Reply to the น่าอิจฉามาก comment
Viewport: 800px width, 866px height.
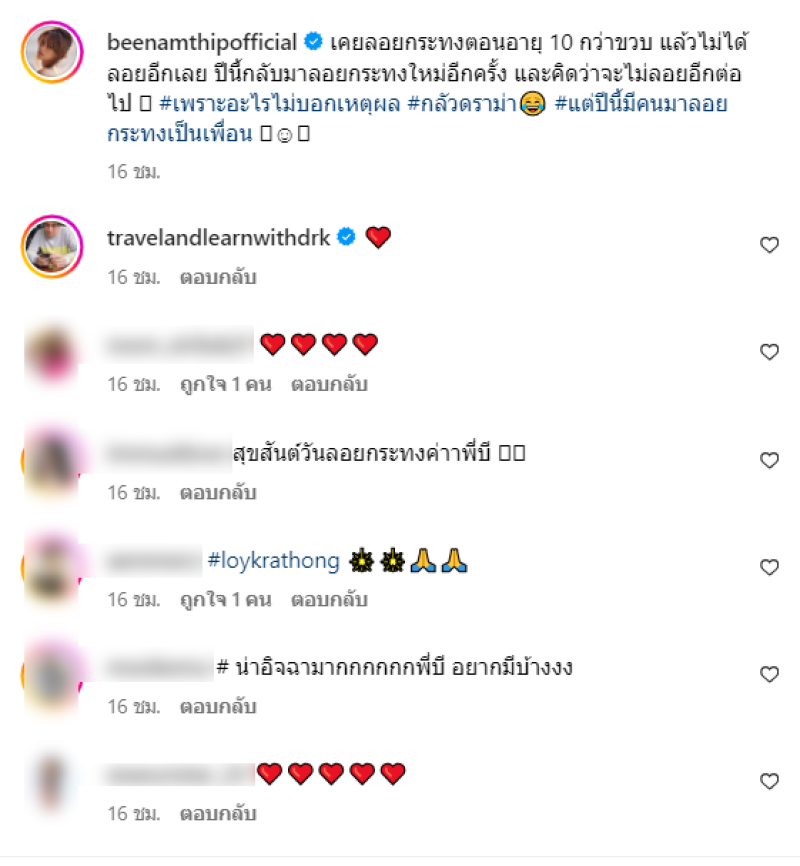[218, 707]
